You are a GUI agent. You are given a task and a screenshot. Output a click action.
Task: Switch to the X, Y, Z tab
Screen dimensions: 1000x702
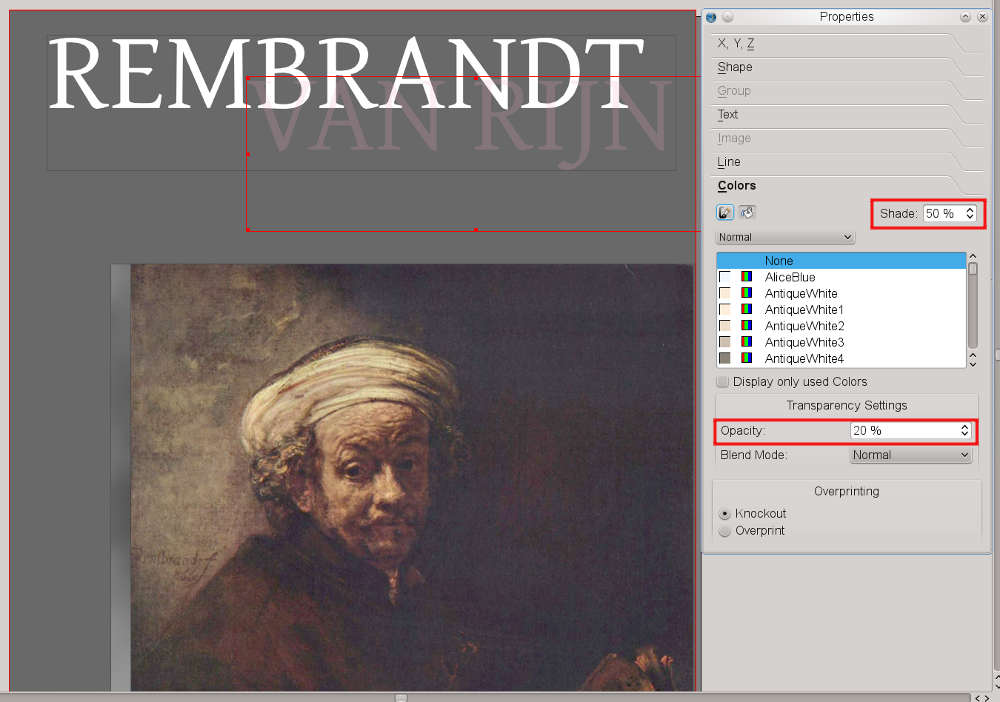click(736, 44)
